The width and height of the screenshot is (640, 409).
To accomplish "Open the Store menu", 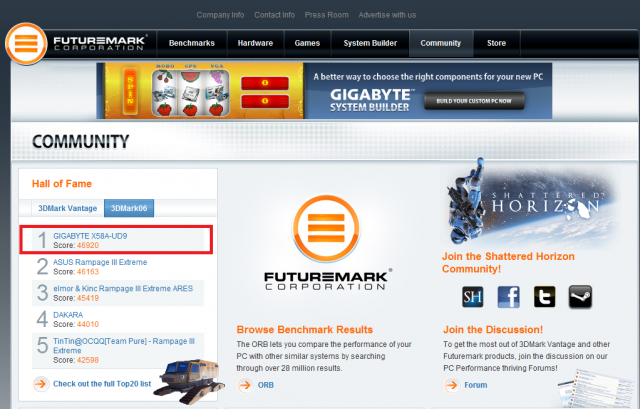I will click(x=496, y=43).
